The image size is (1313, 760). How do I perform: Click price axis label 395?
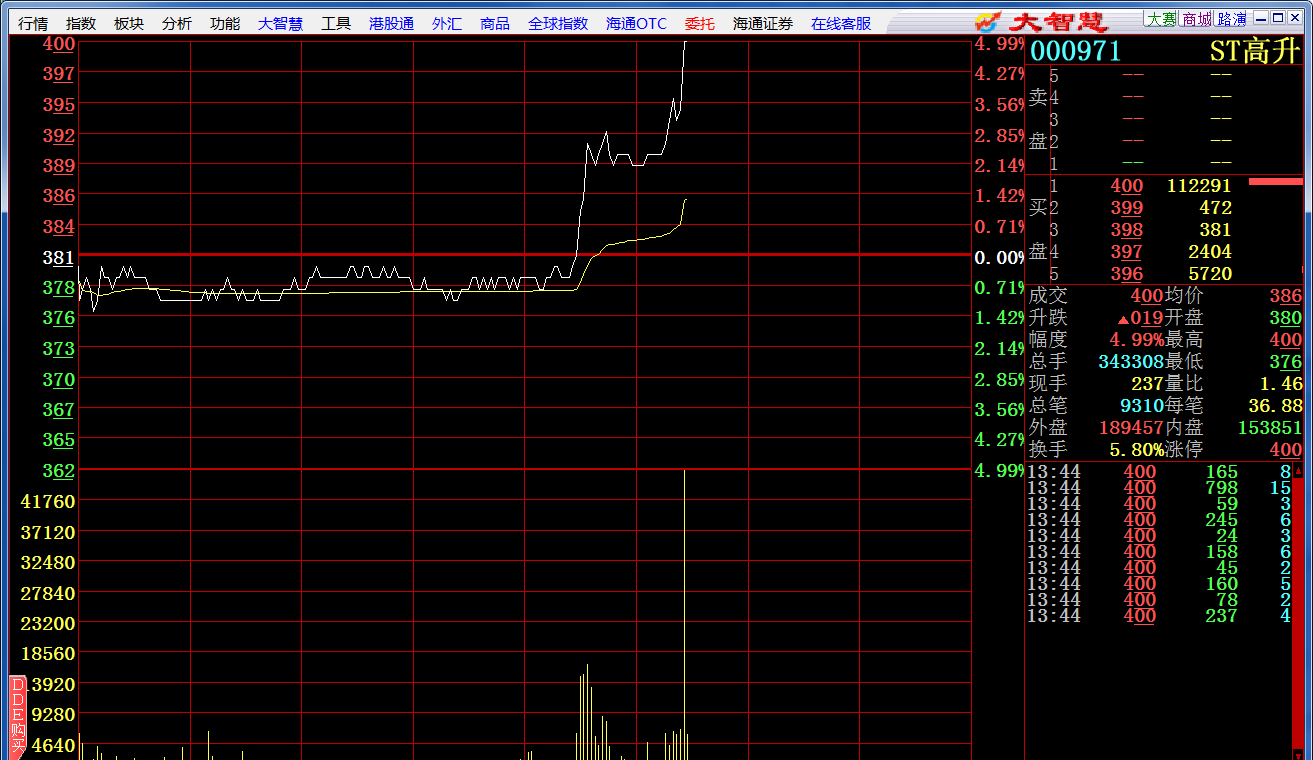click(x=58, y=105)
